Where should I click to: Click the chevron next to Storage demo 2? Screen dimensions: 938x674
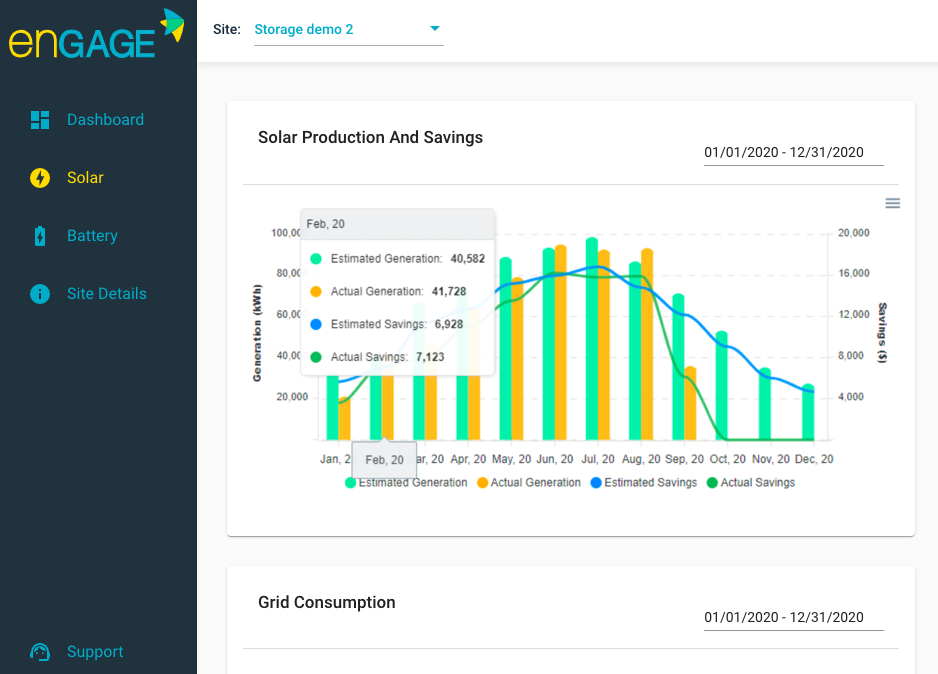434,29
